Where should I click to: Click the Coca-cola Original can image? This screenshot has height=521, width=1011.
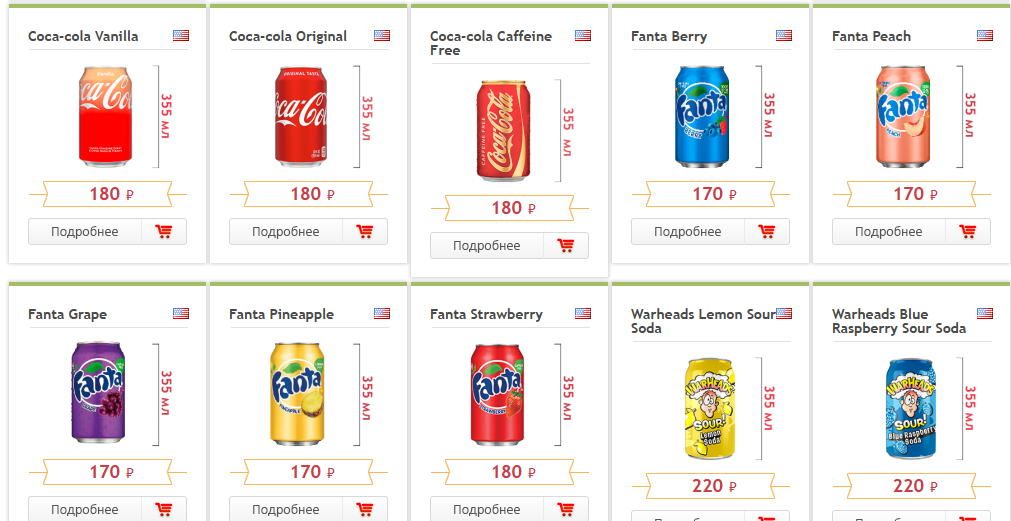pyautogui.click(x=300, y=116)
